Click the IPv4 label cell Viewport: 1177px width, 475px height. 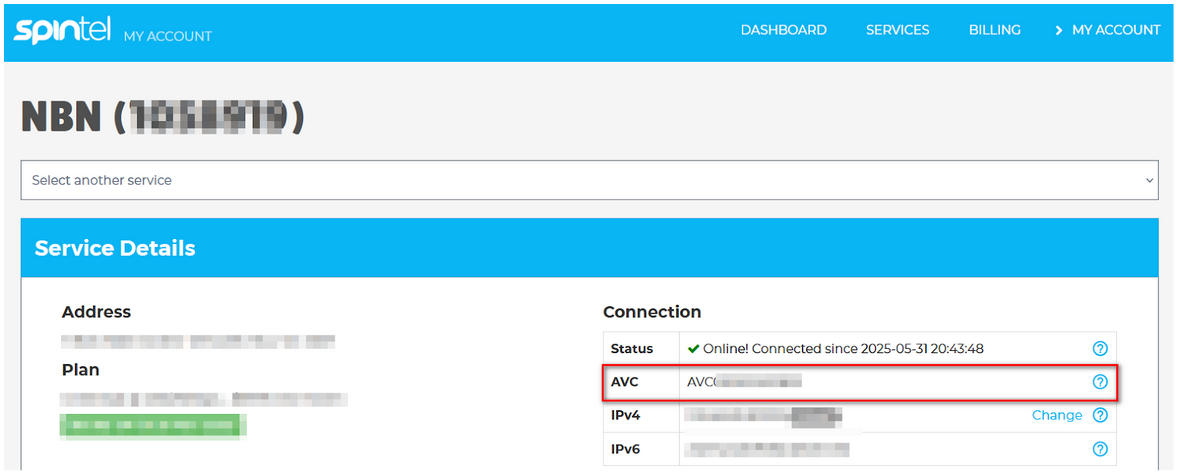pos(641,415)
